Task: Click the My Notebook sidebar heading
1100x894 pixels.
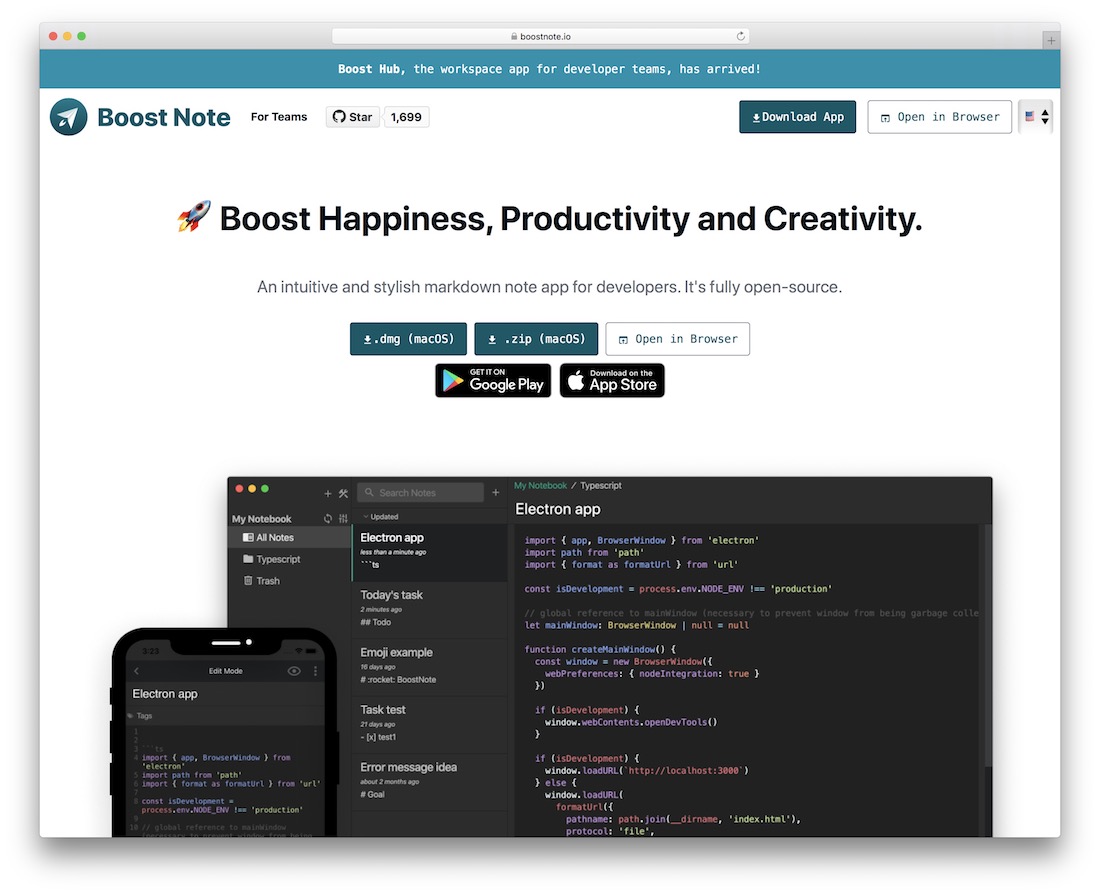Action: [262, 519]
